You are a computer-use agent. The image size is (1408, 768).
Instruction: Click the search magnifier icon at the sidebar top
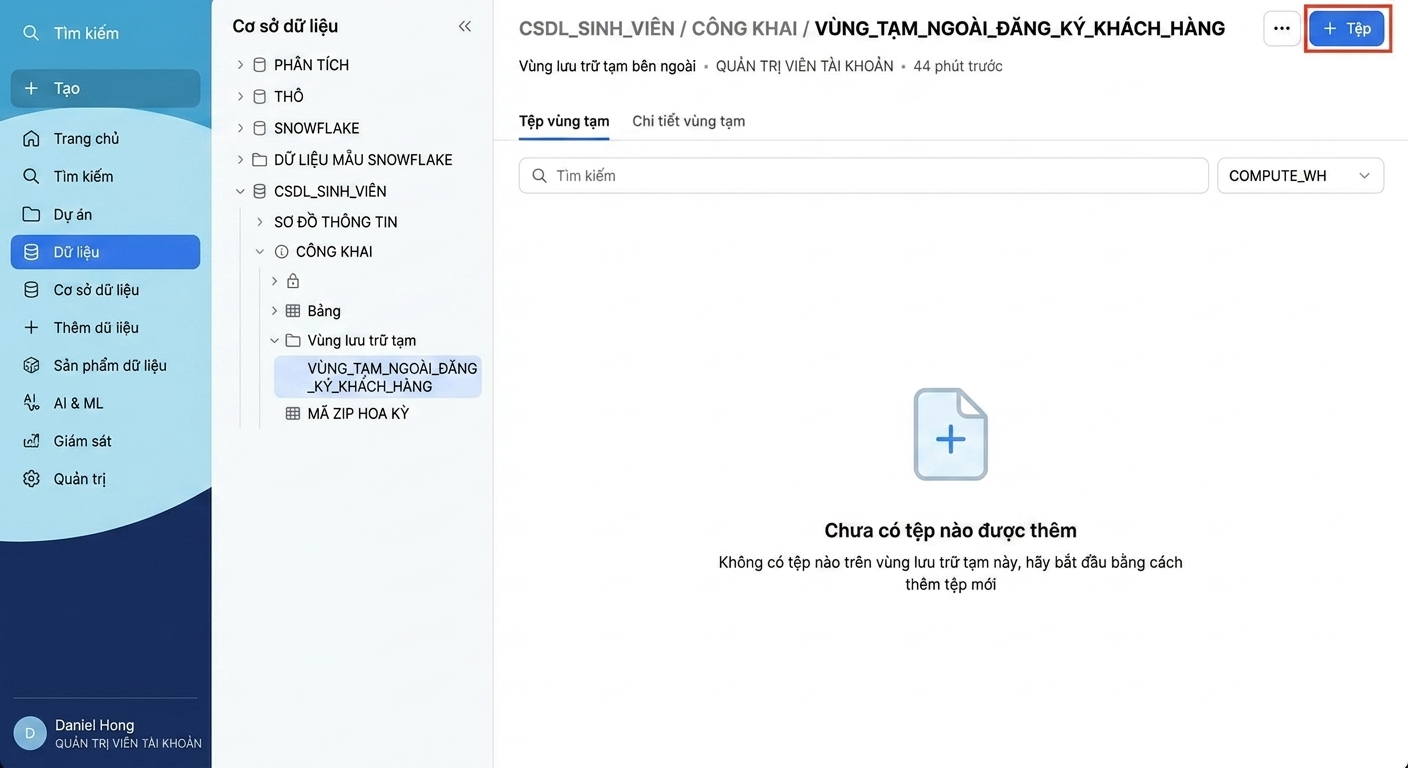point(31,33)
